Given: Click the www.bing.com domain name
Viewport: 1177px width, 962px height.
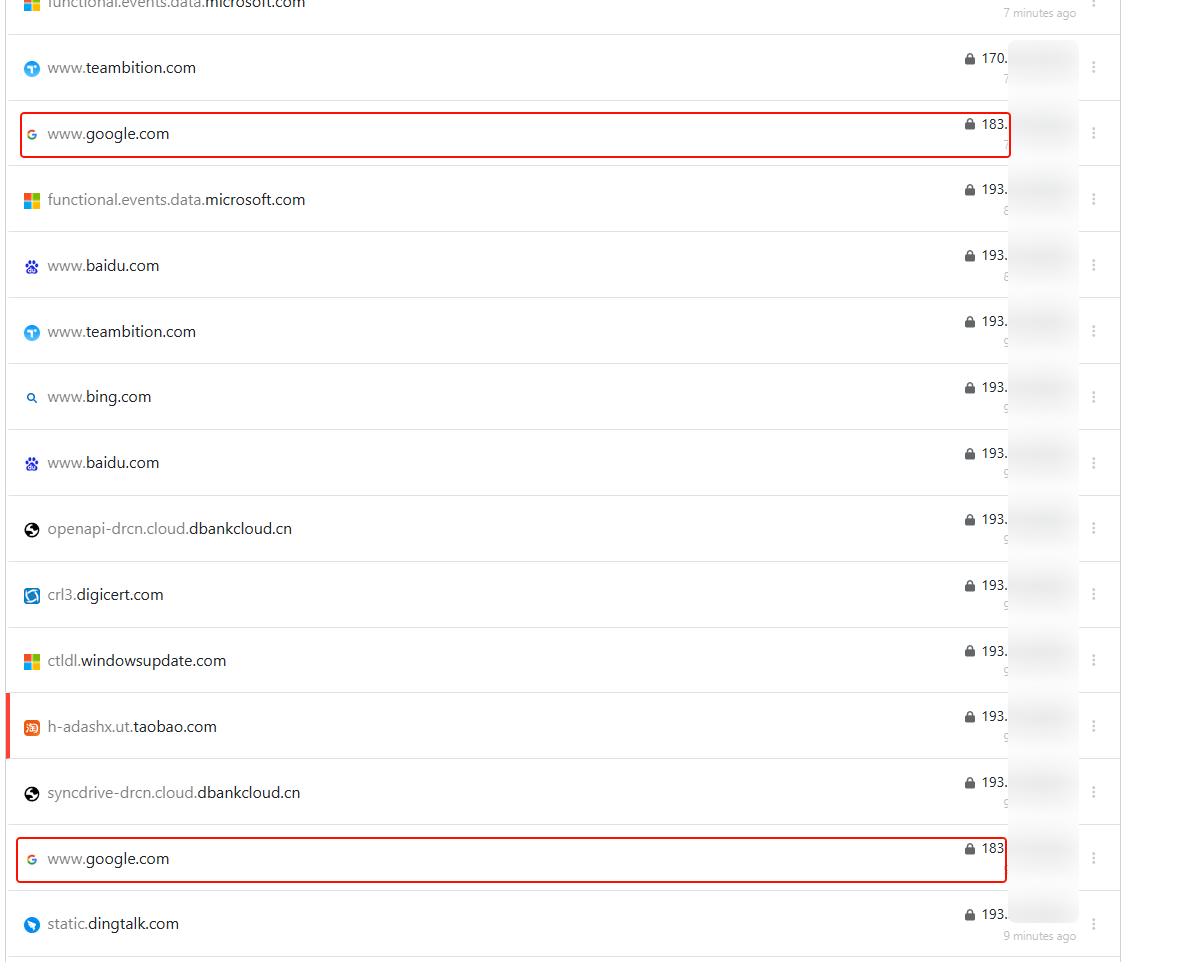Looking at the screenshot, I should tap(100, 397).
